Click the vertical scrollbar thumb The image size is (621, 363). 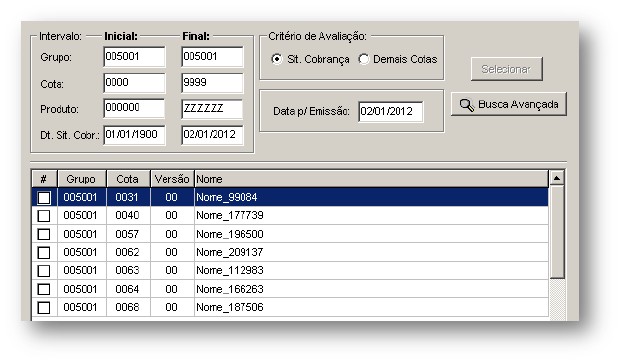click(x=557, y=232)
